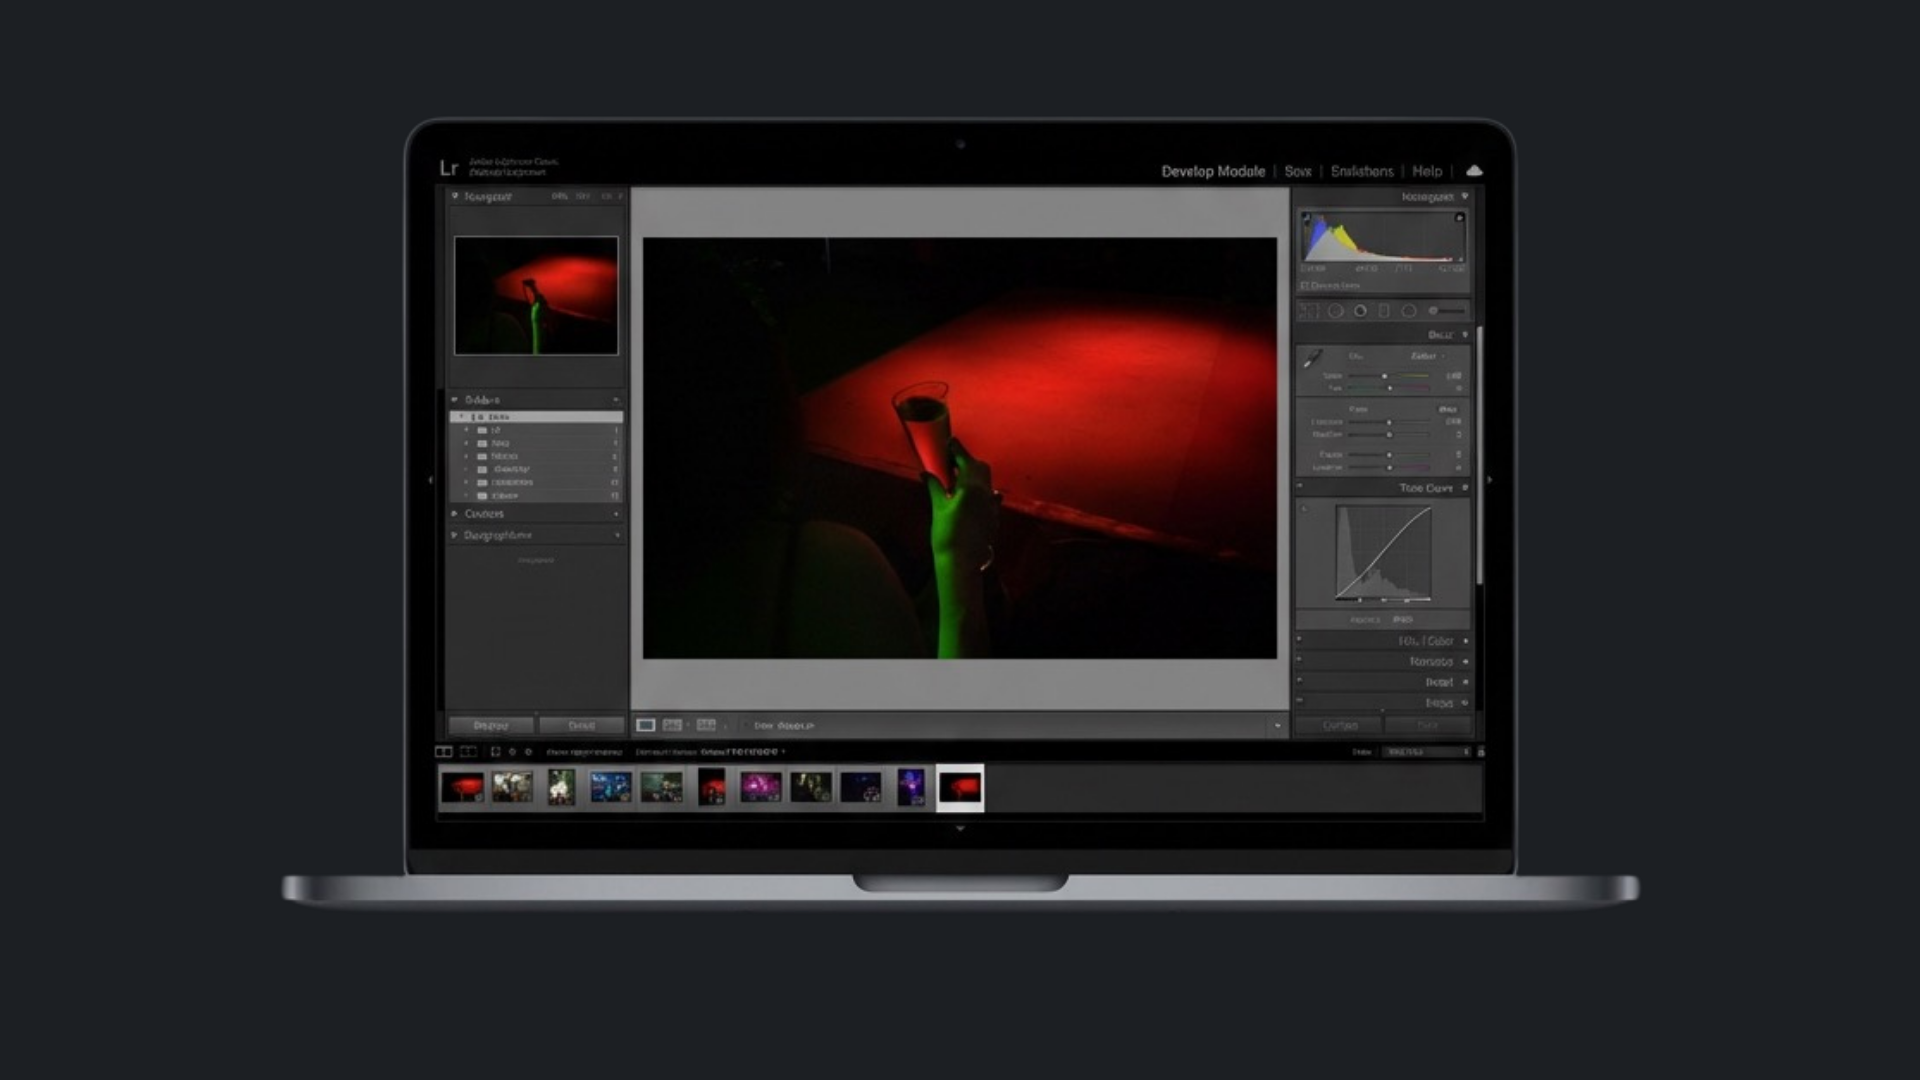Screen dimensions: 1920x1080
Task: Toggle histogram shadow clipping indicator
Action: (x=1306, y=217)
